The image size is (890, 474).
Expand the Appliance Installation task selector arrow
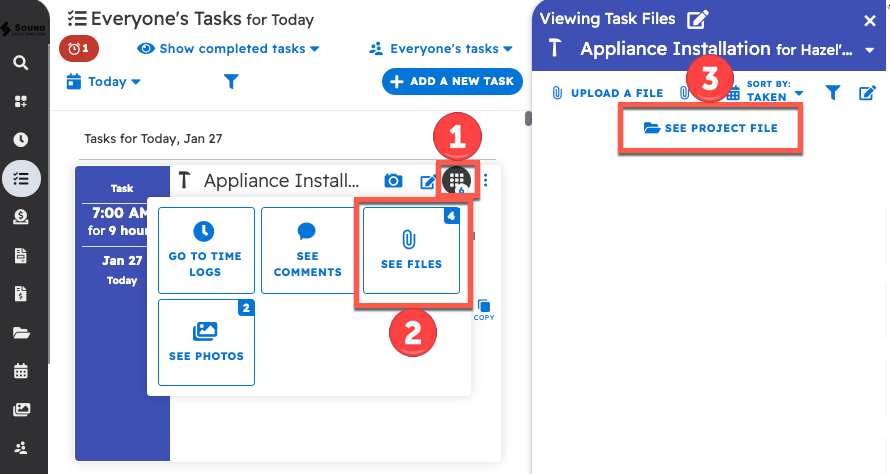868,50
